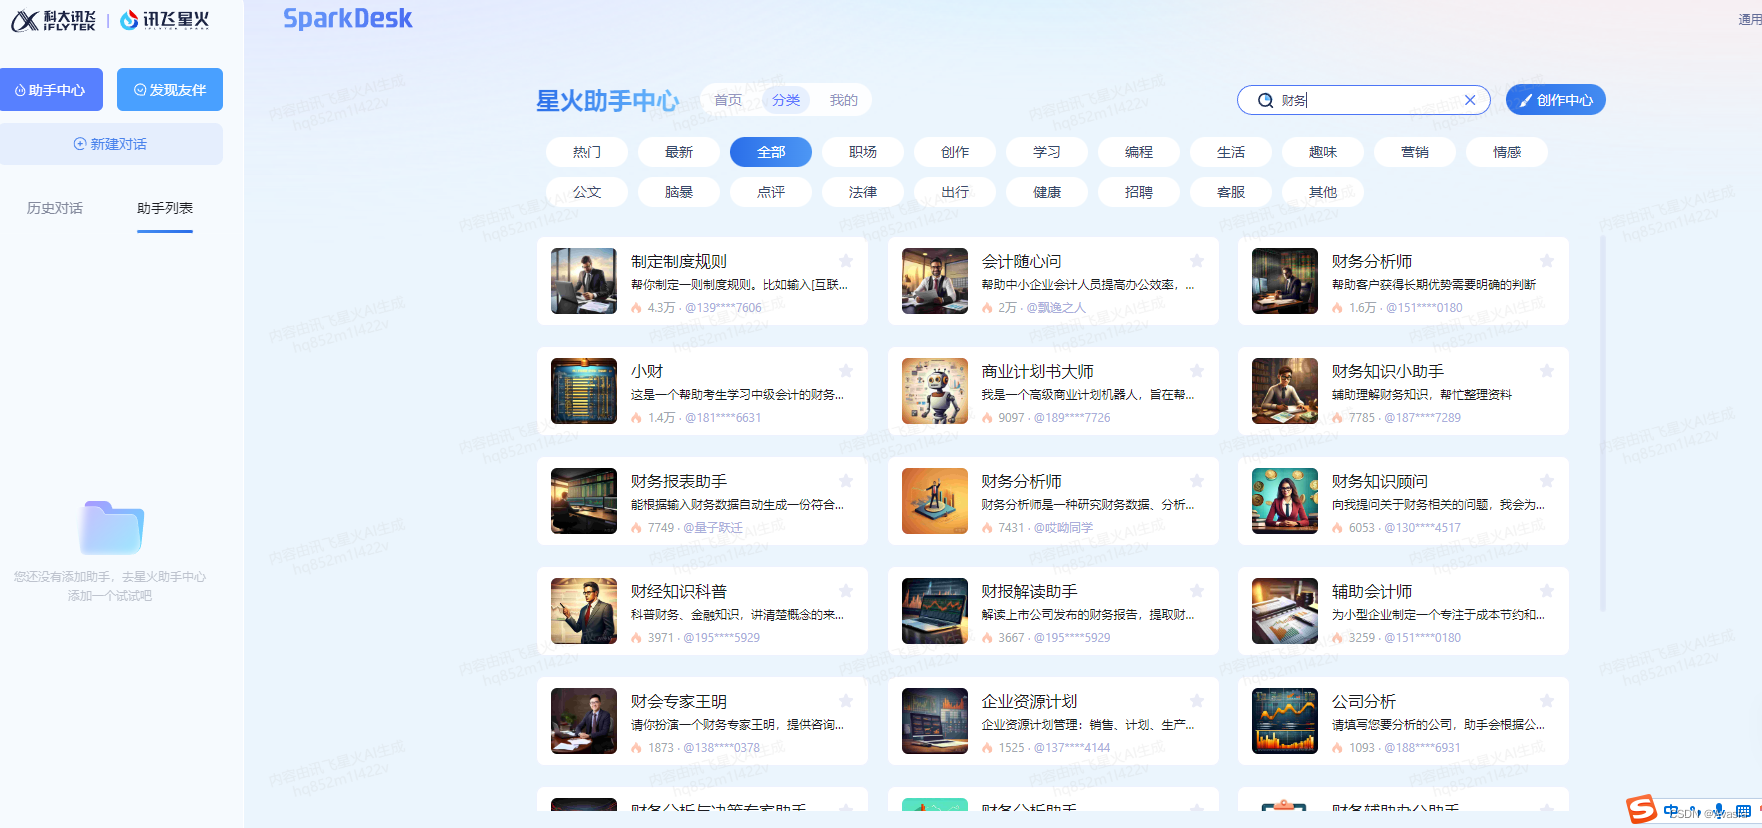Screen dimensions: 1762x828
Task: Open 历史对话 tab in sidebar
Action: tap(55, 208)
